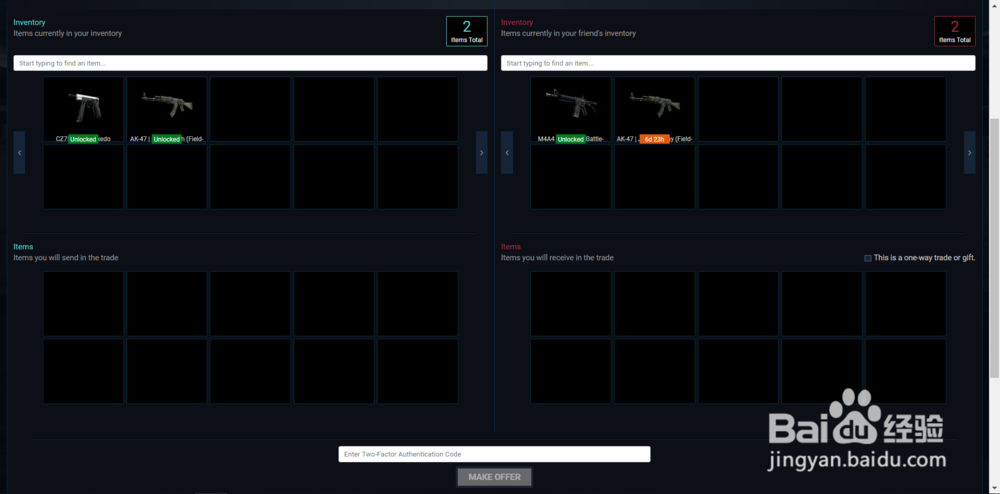Image resolution: width=1000 pixels, height=494 pixels.
Task: Focus the your-inventory item search field
Action: (250, 63)
